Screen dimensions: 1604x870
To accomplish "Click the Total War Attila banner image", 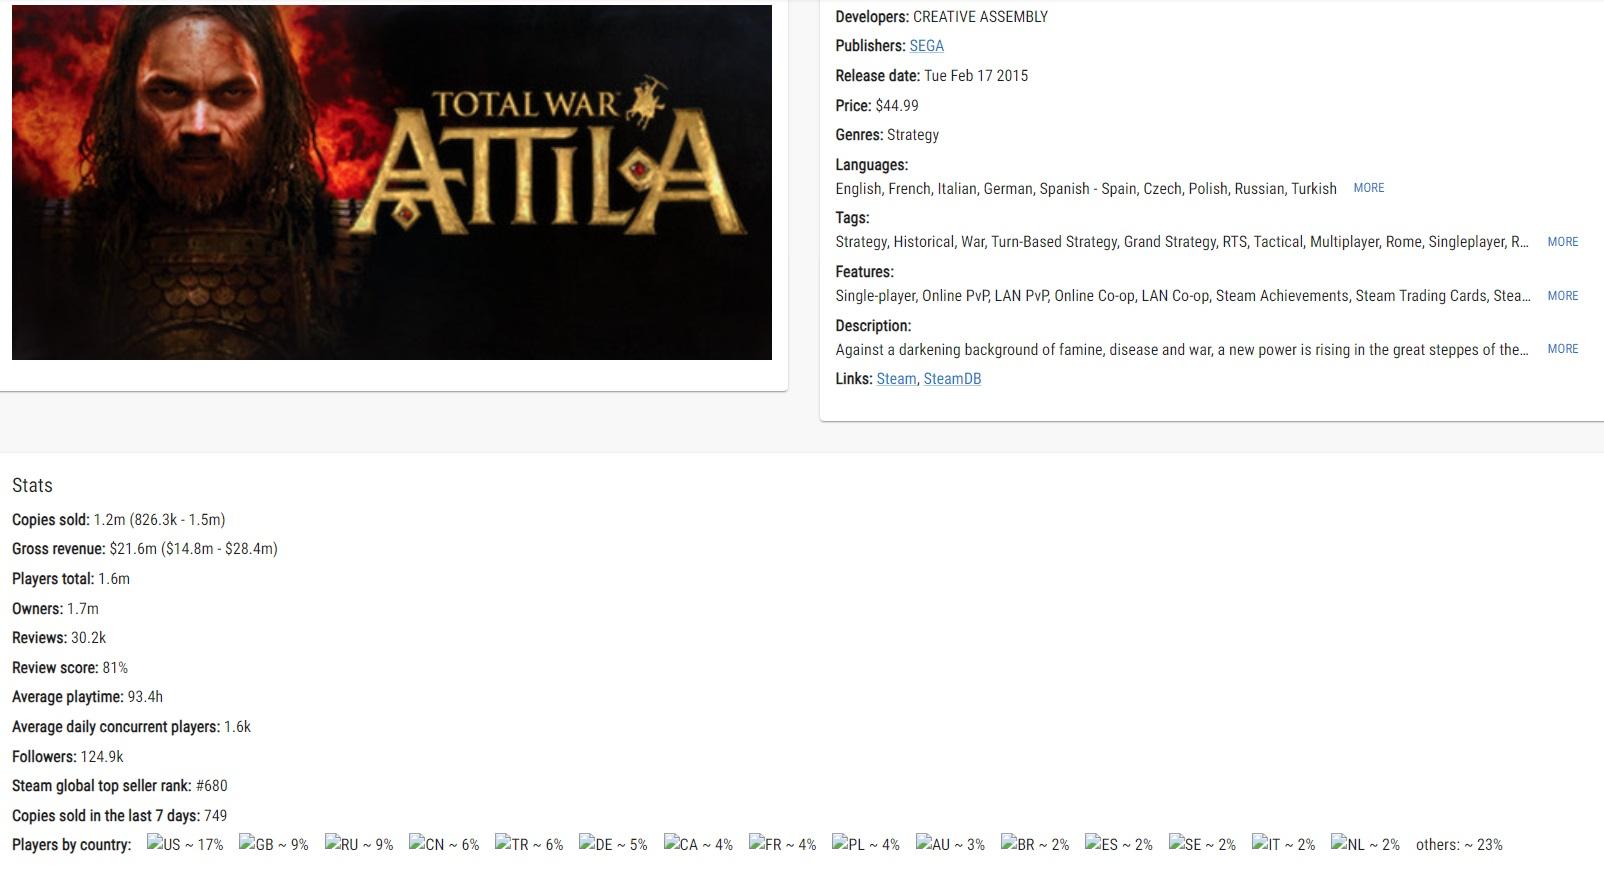I will tap(392, 182).
